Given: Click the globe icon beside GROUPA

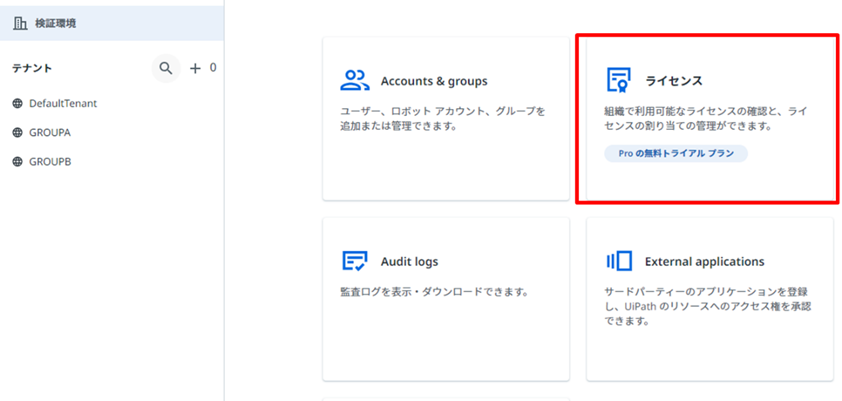Looking at the screenshot, I should click(17, 133).
